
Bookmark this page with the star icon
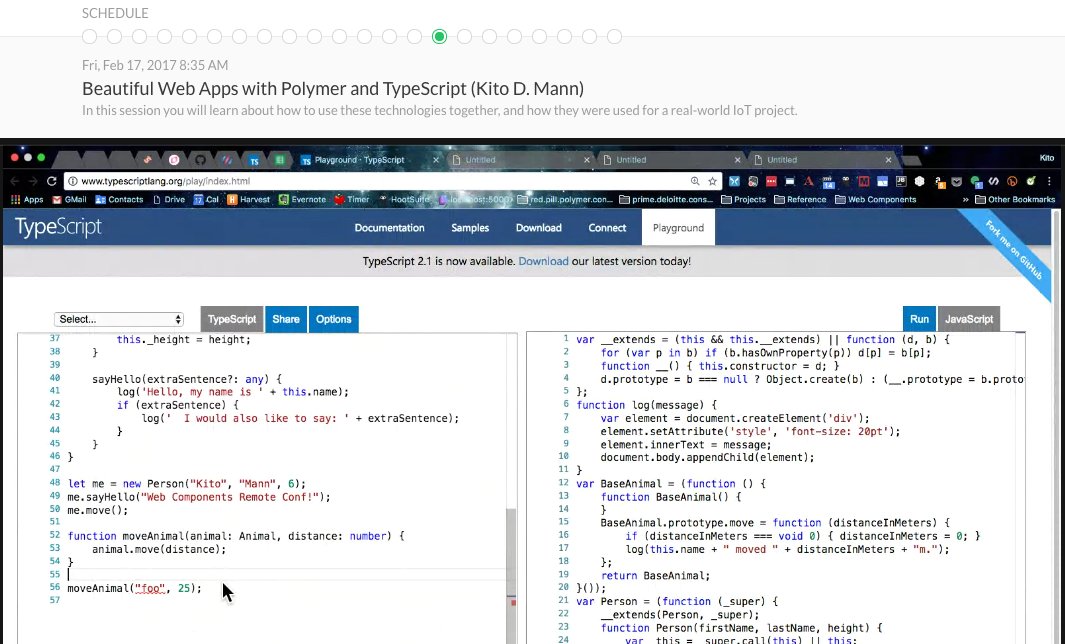(x=710, y=181)
